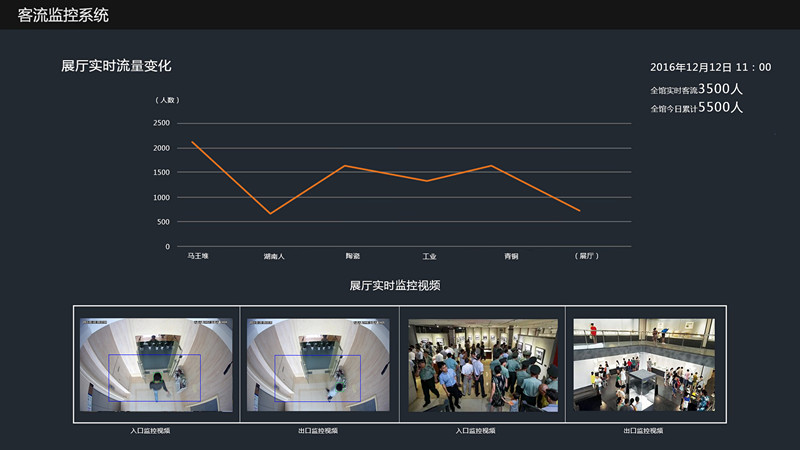Click the 客流监控系统 title in header
Image resolution: width=800 pixels, height=450 pixels.
[x=64, y=15]
